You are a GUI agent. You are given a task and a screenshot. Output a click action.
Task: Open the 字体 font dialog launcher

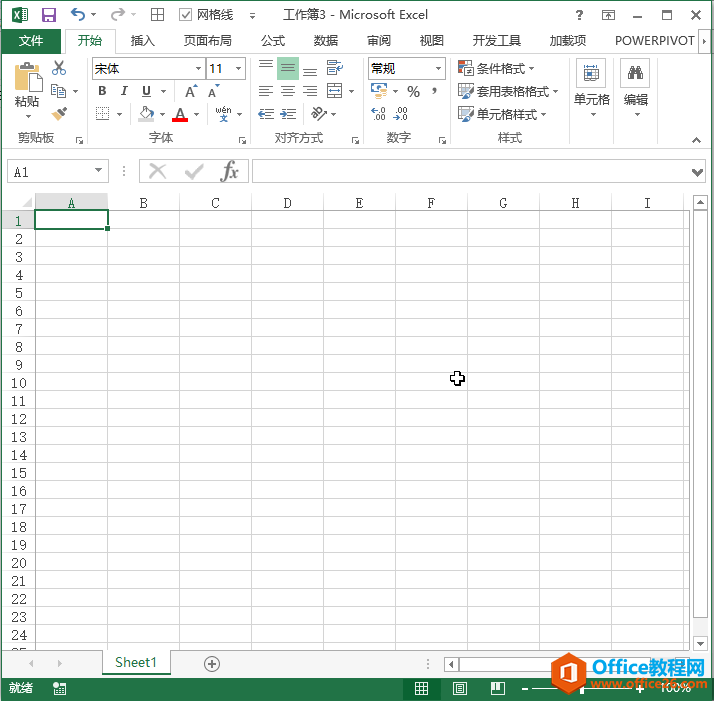click(242, 141)
